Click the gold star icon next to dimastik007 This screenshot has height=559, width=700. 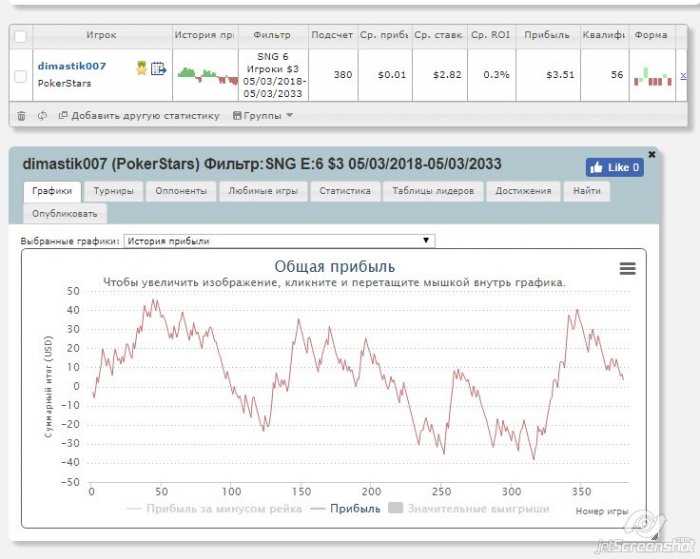click(x=142, y=68)
